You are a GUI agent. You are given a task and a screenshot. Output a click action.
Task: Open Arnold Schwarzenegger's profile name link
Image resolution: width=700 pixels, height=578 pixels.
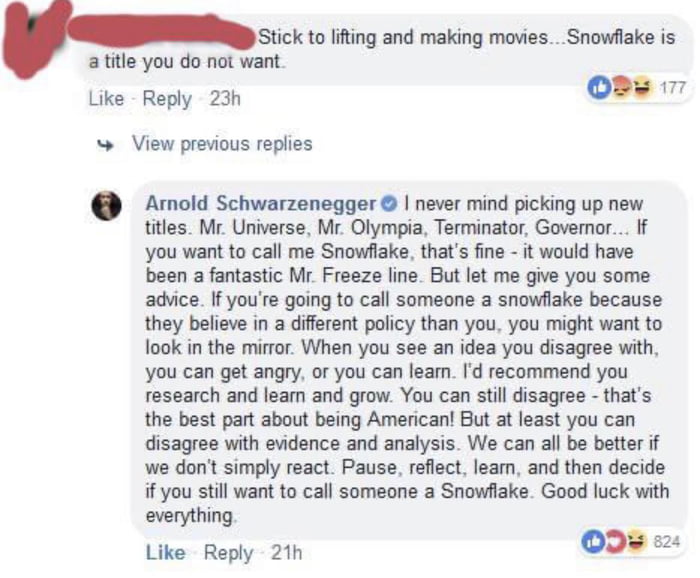[x=261, y=204]
